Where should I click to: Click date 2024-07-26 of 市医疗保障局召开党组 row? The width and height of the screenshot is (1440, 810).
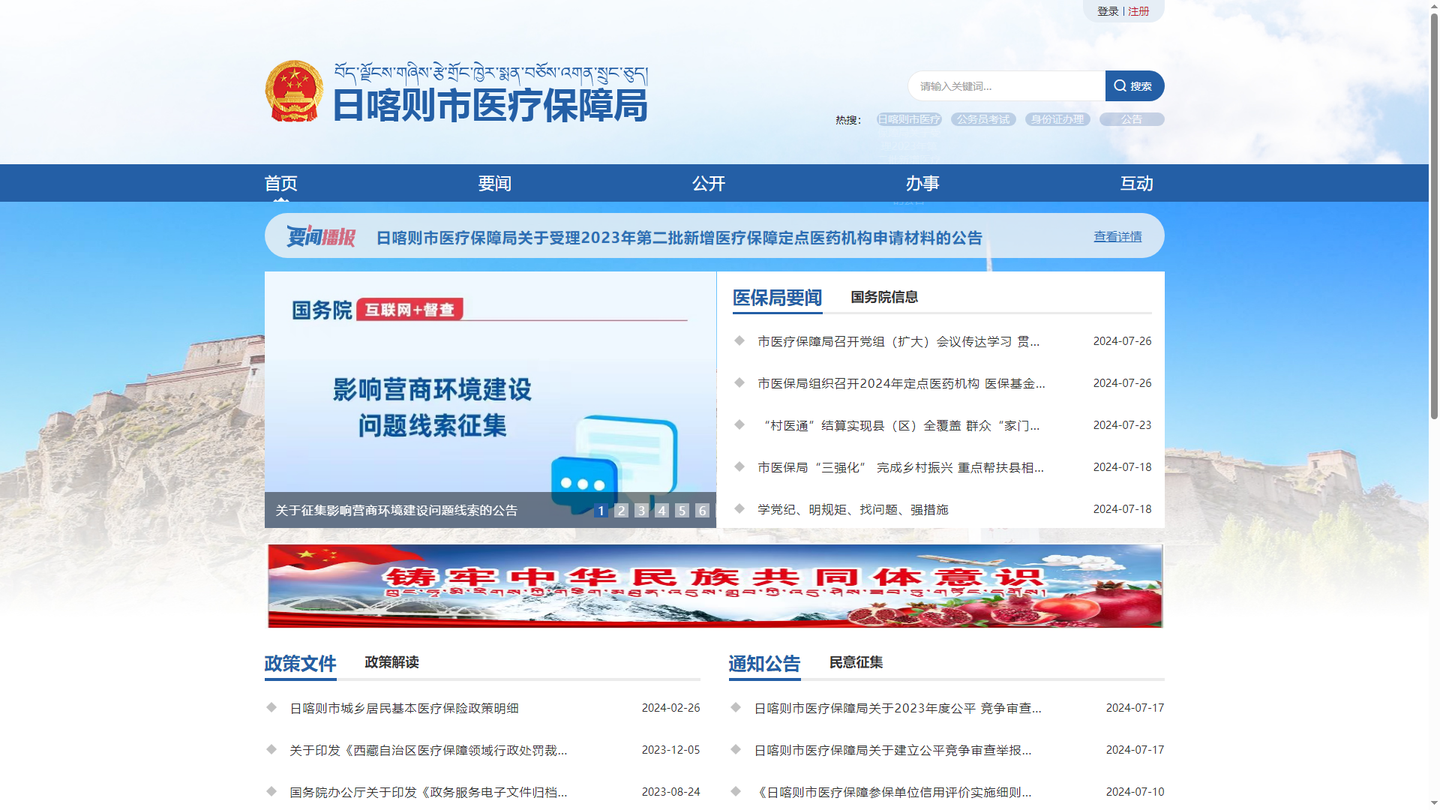click(1122, 341)
